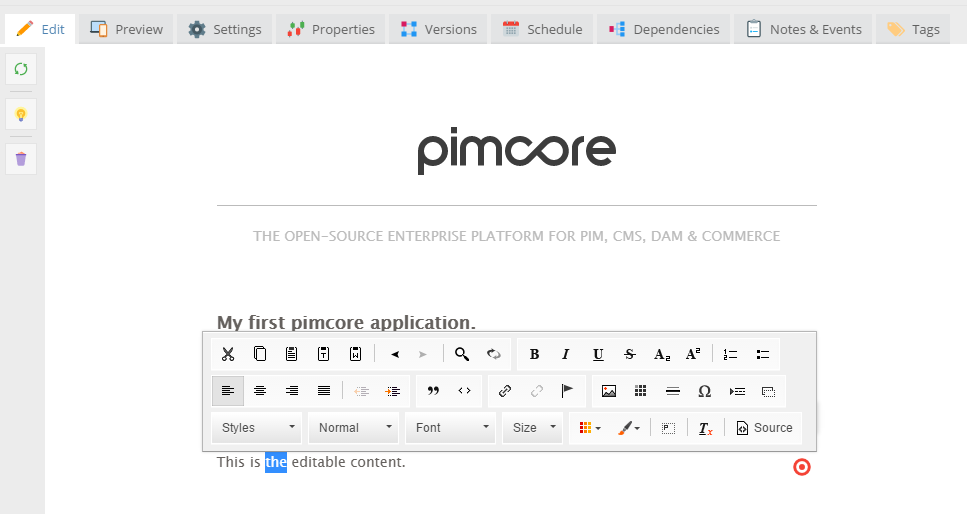Insert an image using image icon
Screen dimensions: 967x514
[608, 391]
